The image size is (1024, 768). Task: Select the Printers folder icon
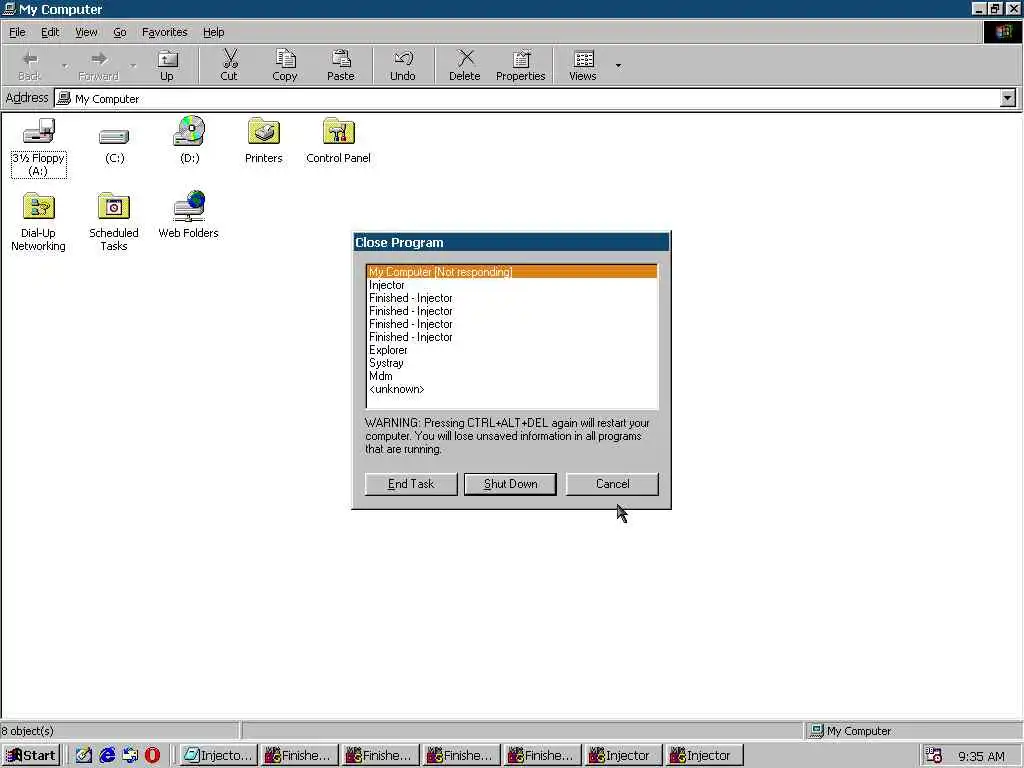[x=264, y=140]
